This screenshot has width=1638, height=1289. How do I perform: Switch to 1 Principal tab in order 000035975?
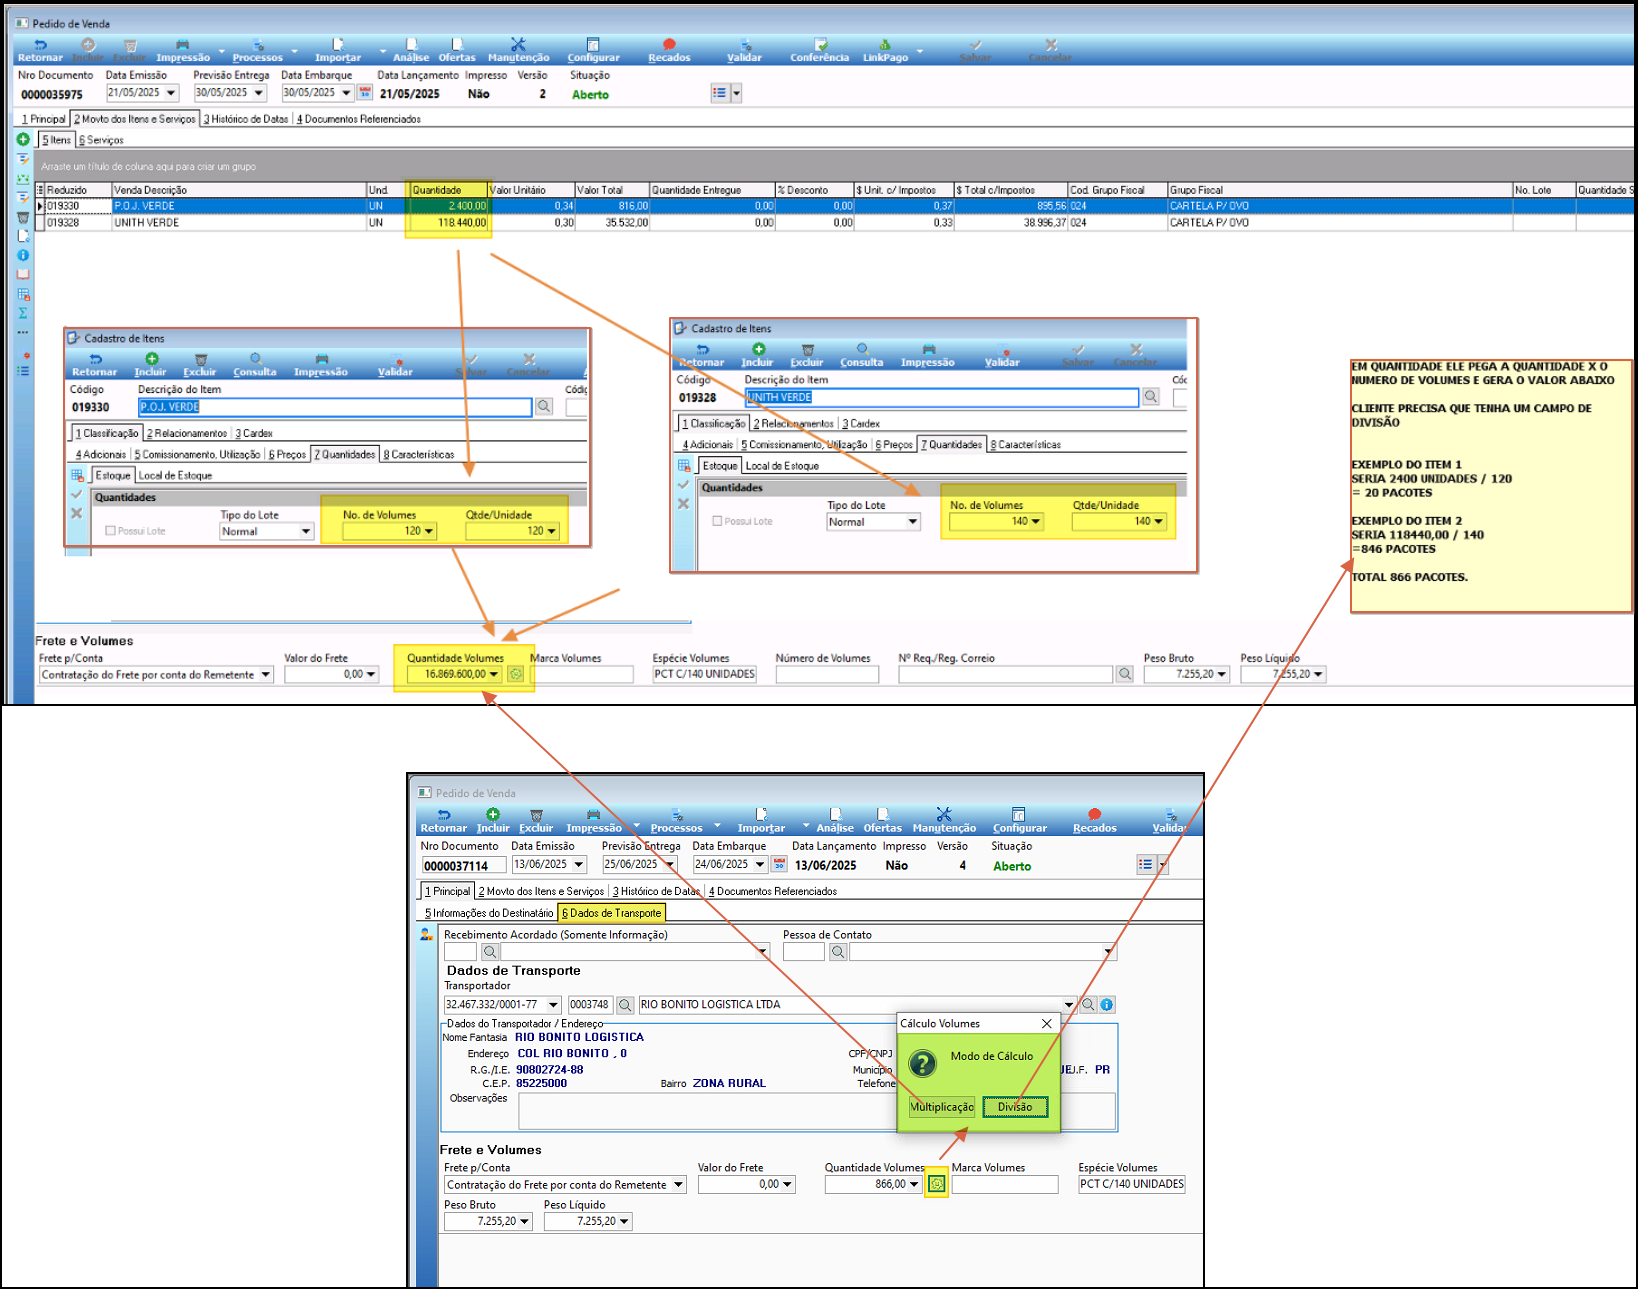[44, 119]
